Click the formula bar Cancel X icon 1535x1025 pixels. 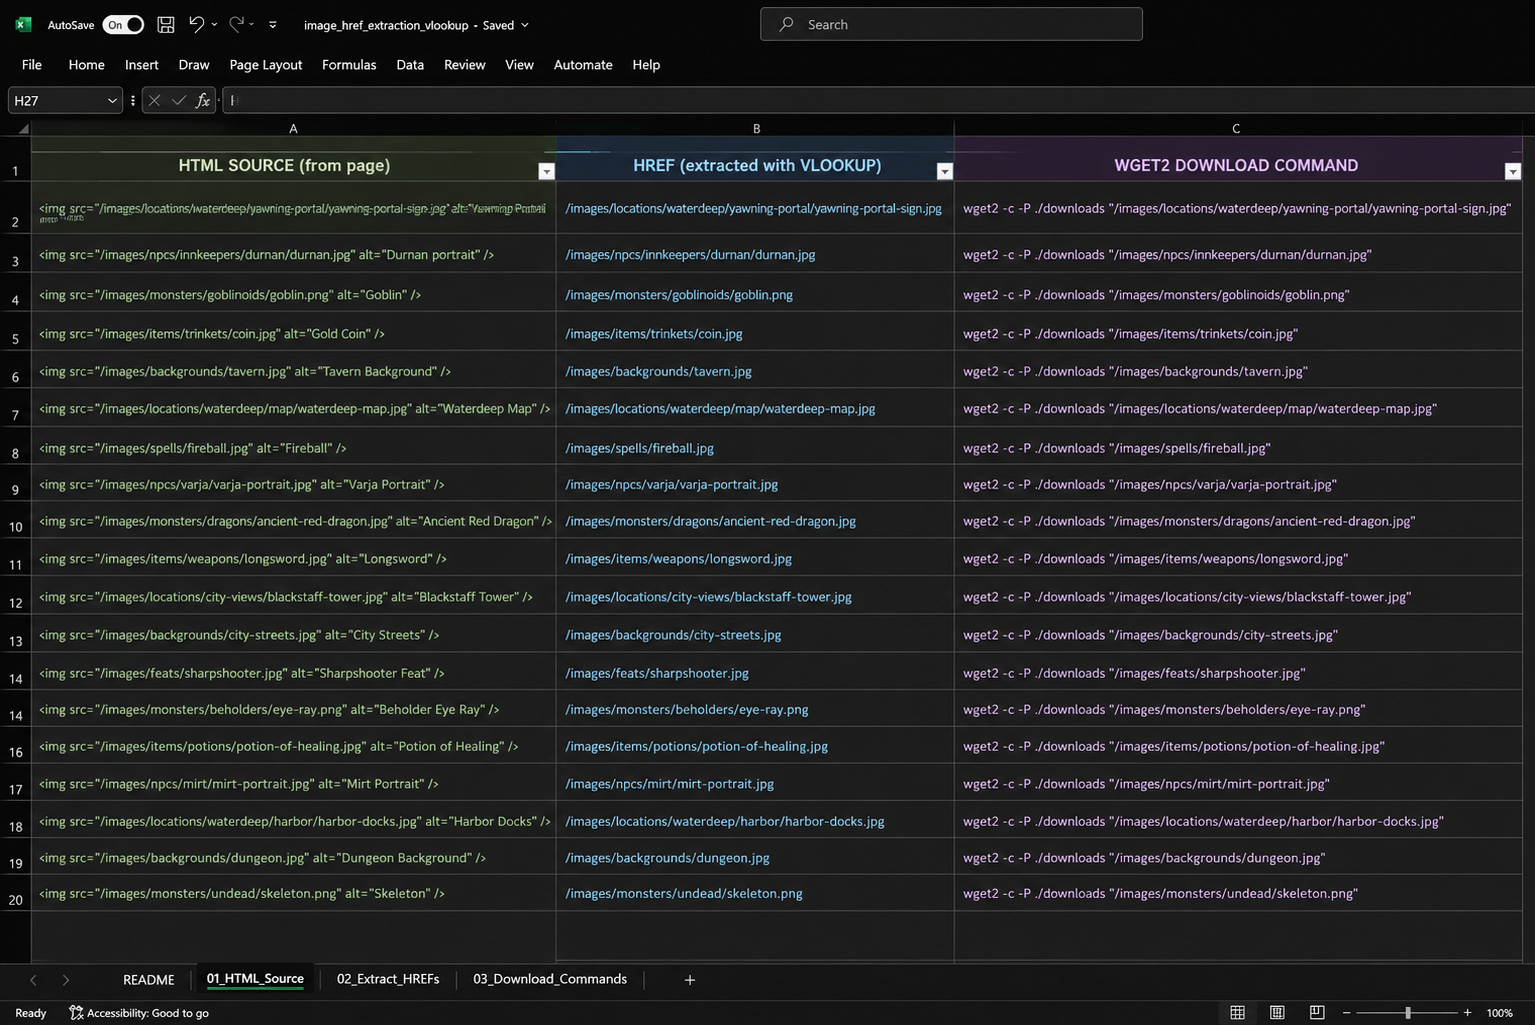pyautogui.click(x=154, y=100)
